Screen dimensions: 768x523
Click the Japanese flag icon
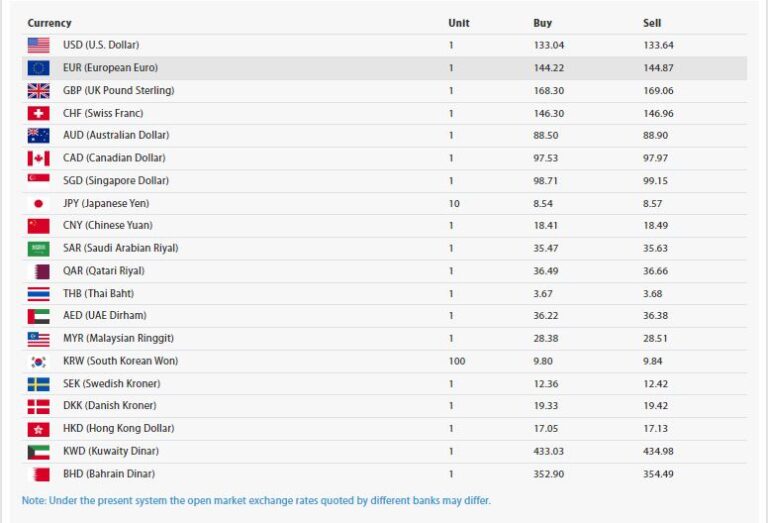(38, 203)
